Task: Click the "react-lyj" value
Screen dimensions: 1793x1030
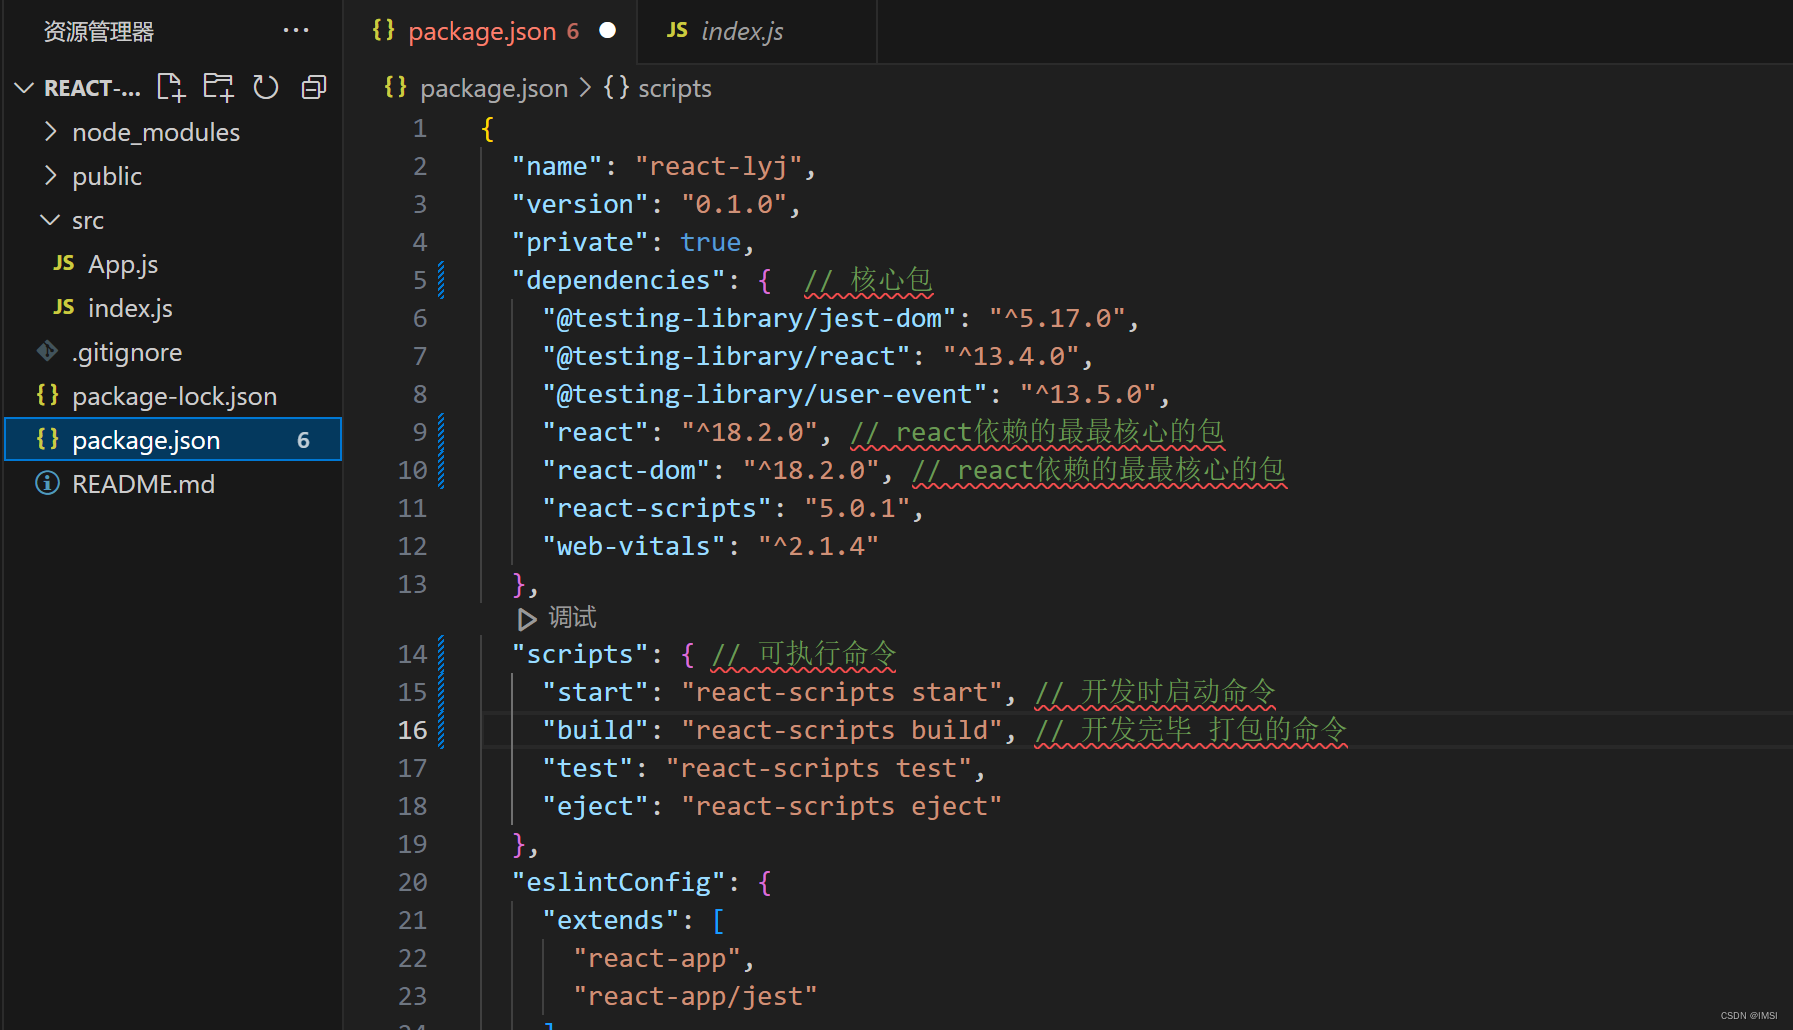Action: click(718, 166)
